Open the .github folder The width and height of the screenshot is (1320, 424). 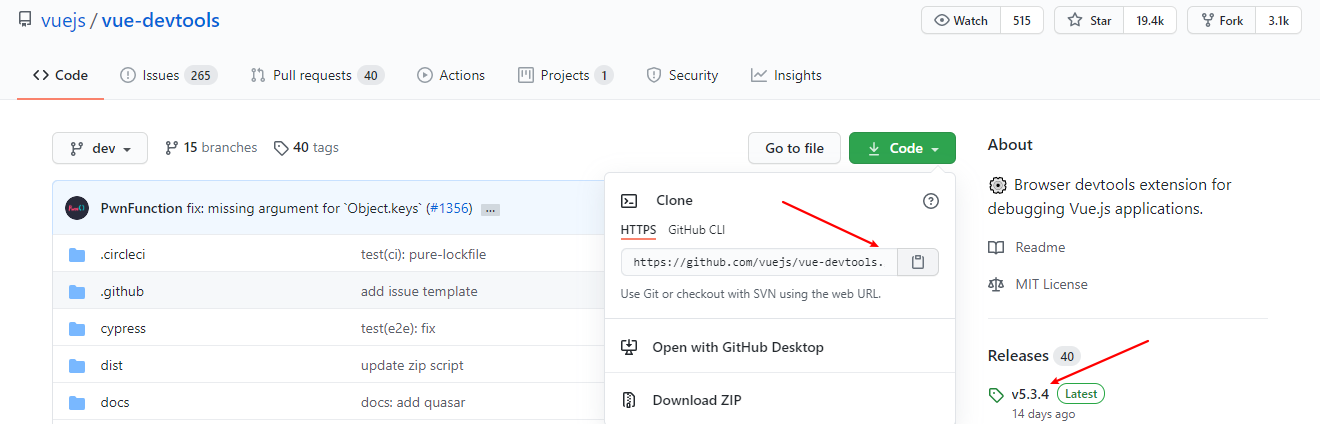(x=122, y=292)
